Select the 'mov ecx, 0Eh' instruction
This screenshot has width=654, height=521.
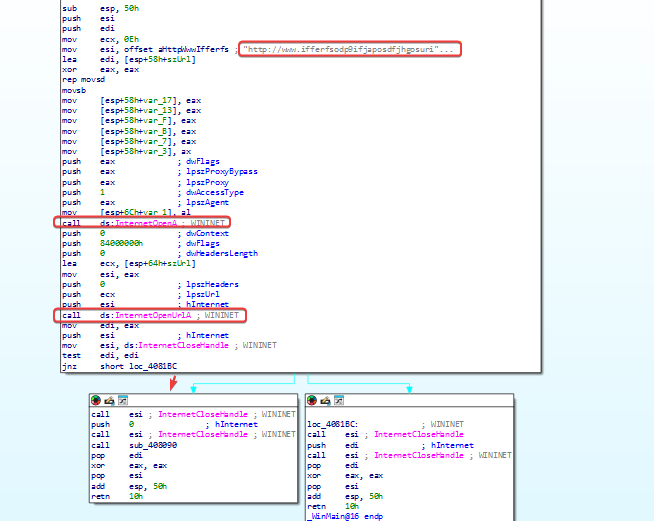point(101,39)
